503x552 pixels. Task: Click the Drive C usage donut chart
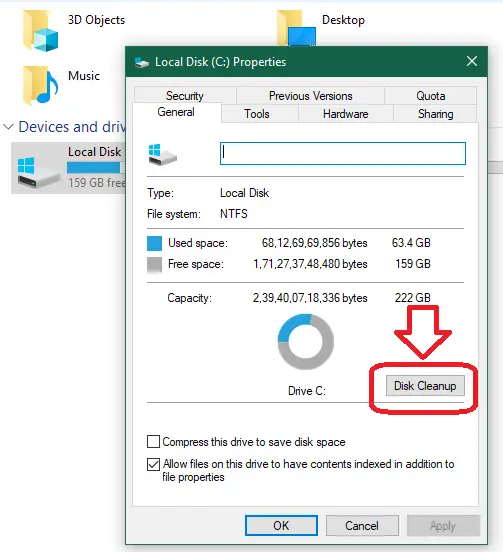[306, 342]
